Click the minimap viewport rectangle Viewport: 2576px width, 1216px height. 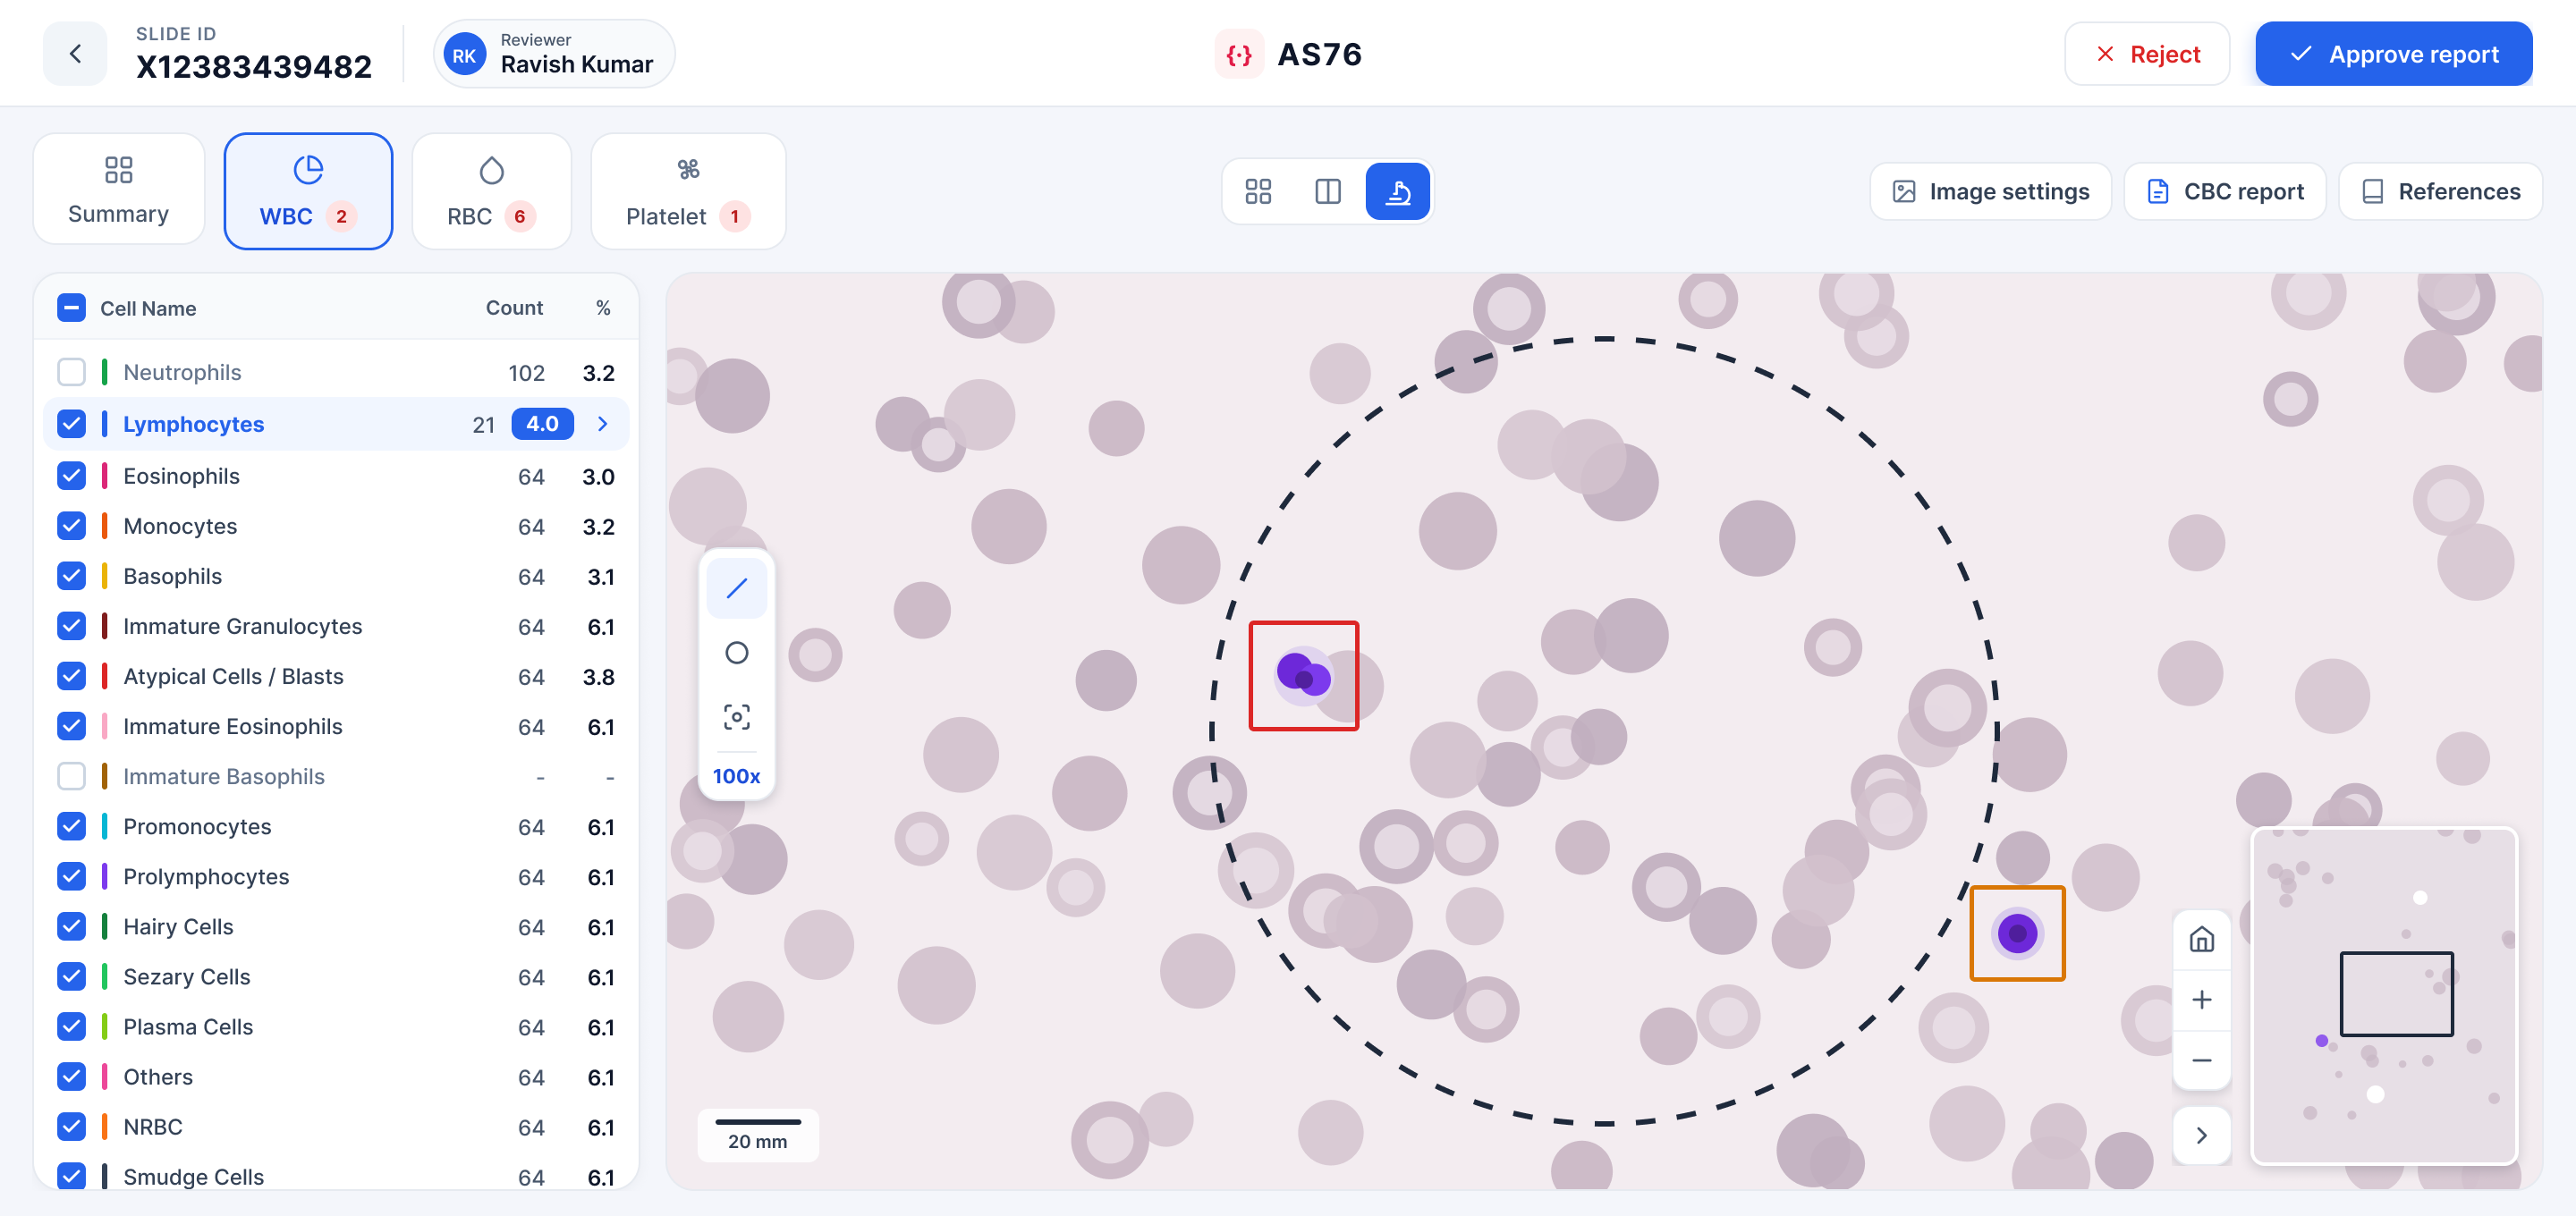[x=2395, y=994]
